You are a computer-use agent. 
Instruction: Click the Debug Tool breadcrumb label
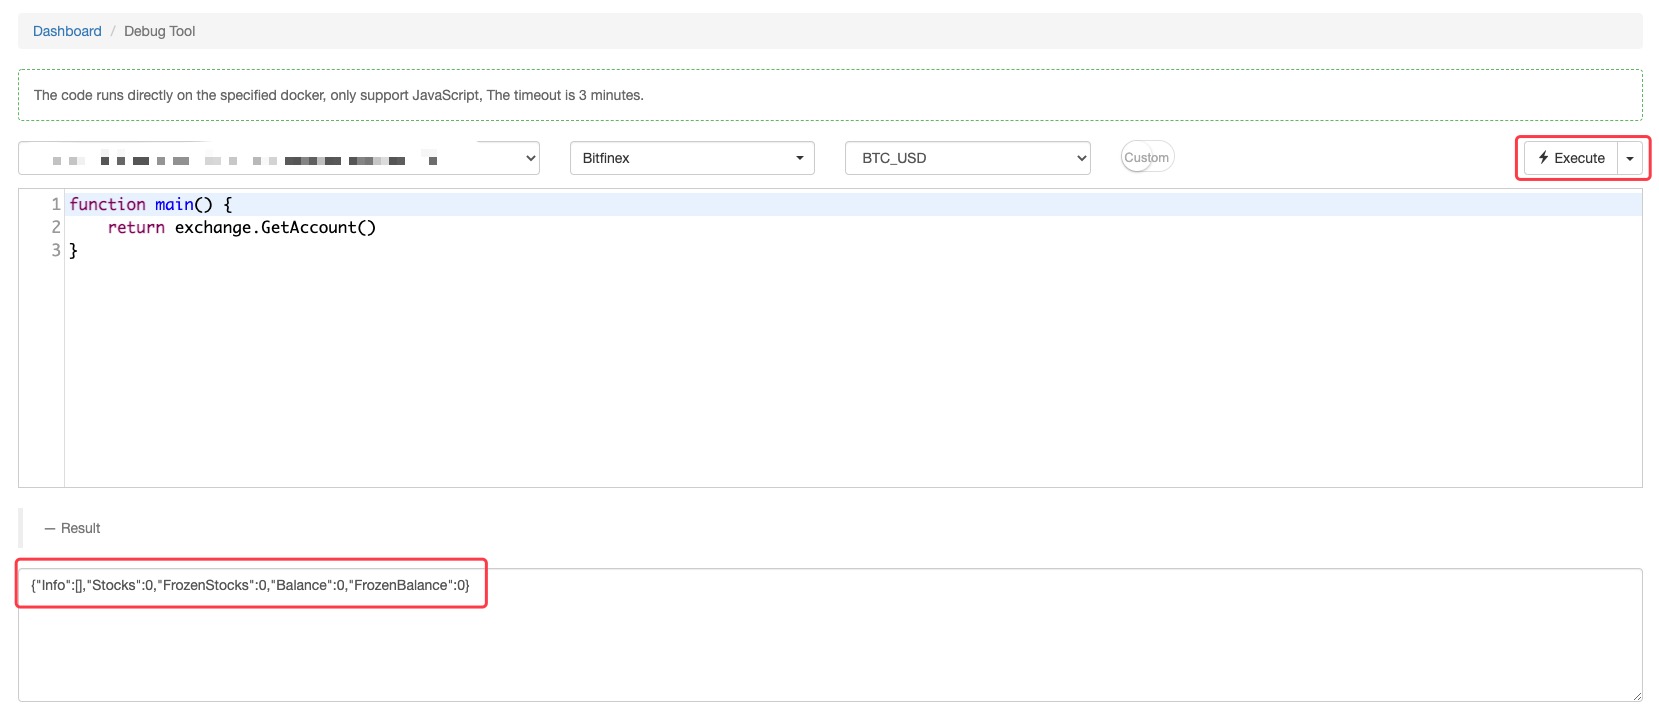(x=159, y=31)
